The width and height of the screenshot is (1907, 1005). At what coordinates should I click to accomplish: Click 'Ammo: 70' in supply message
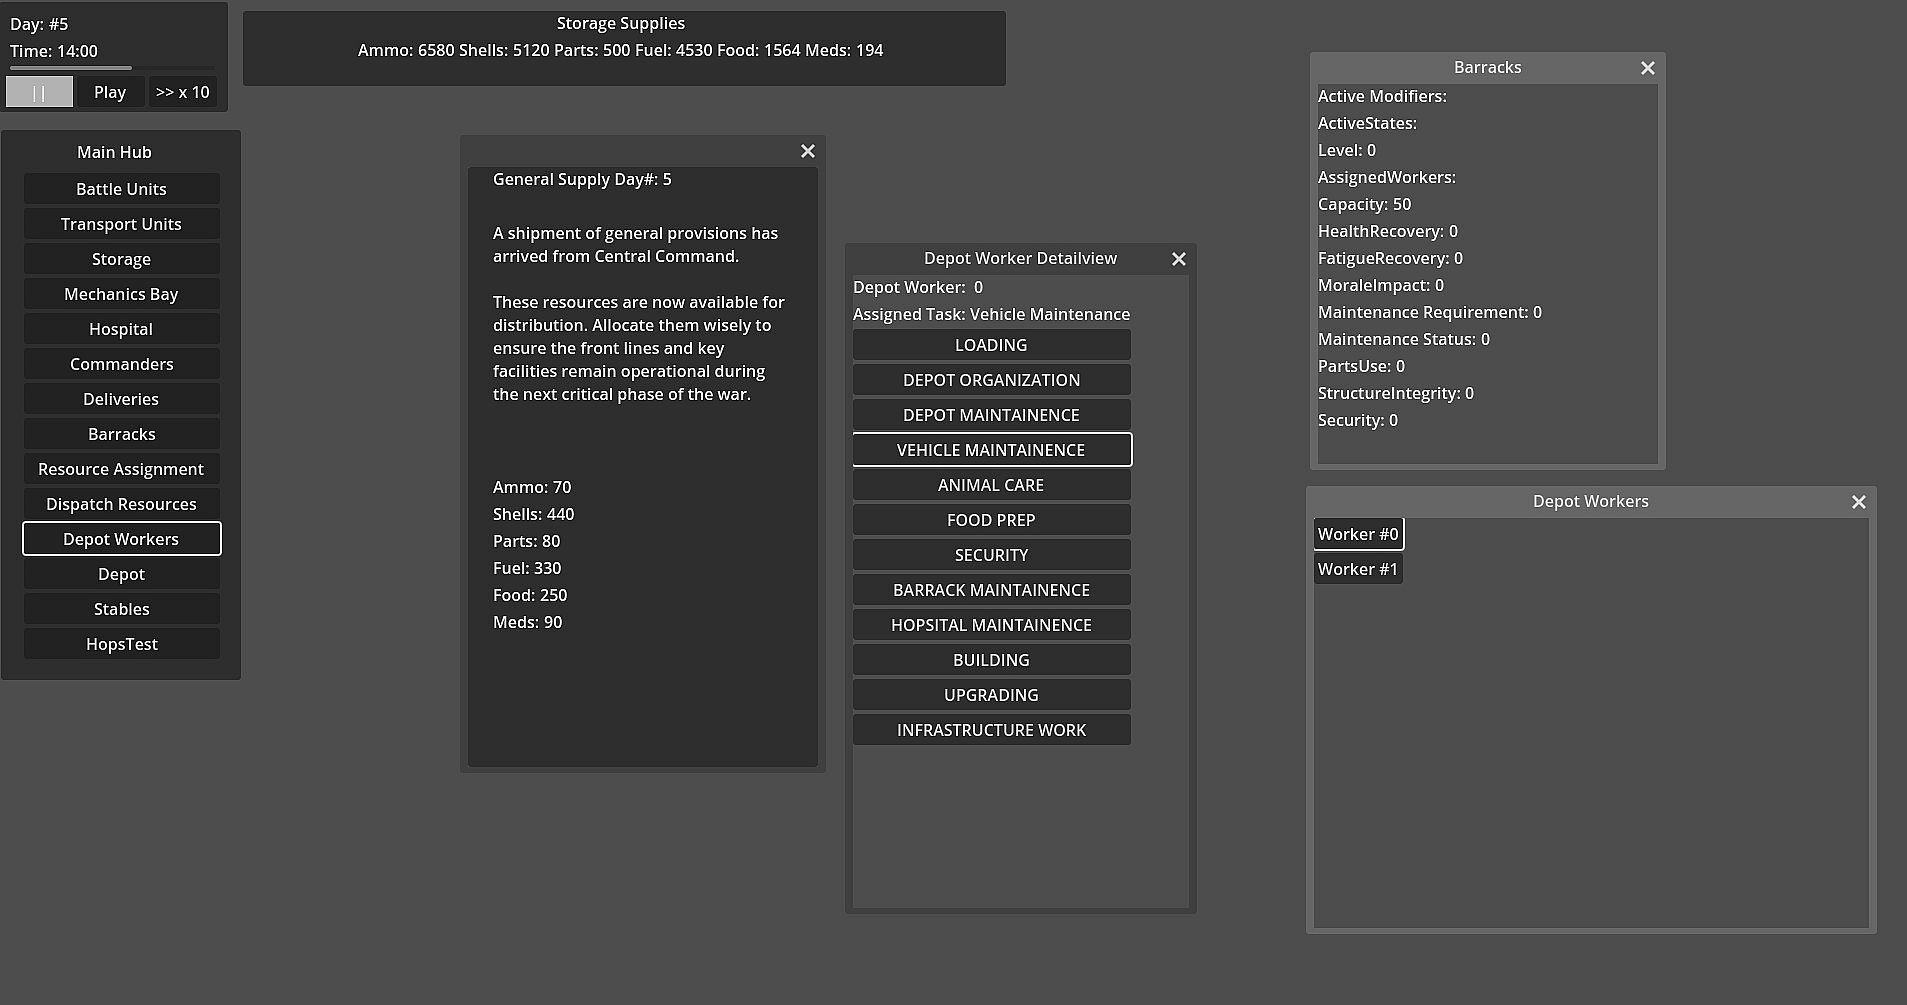[x=532, y=487]
